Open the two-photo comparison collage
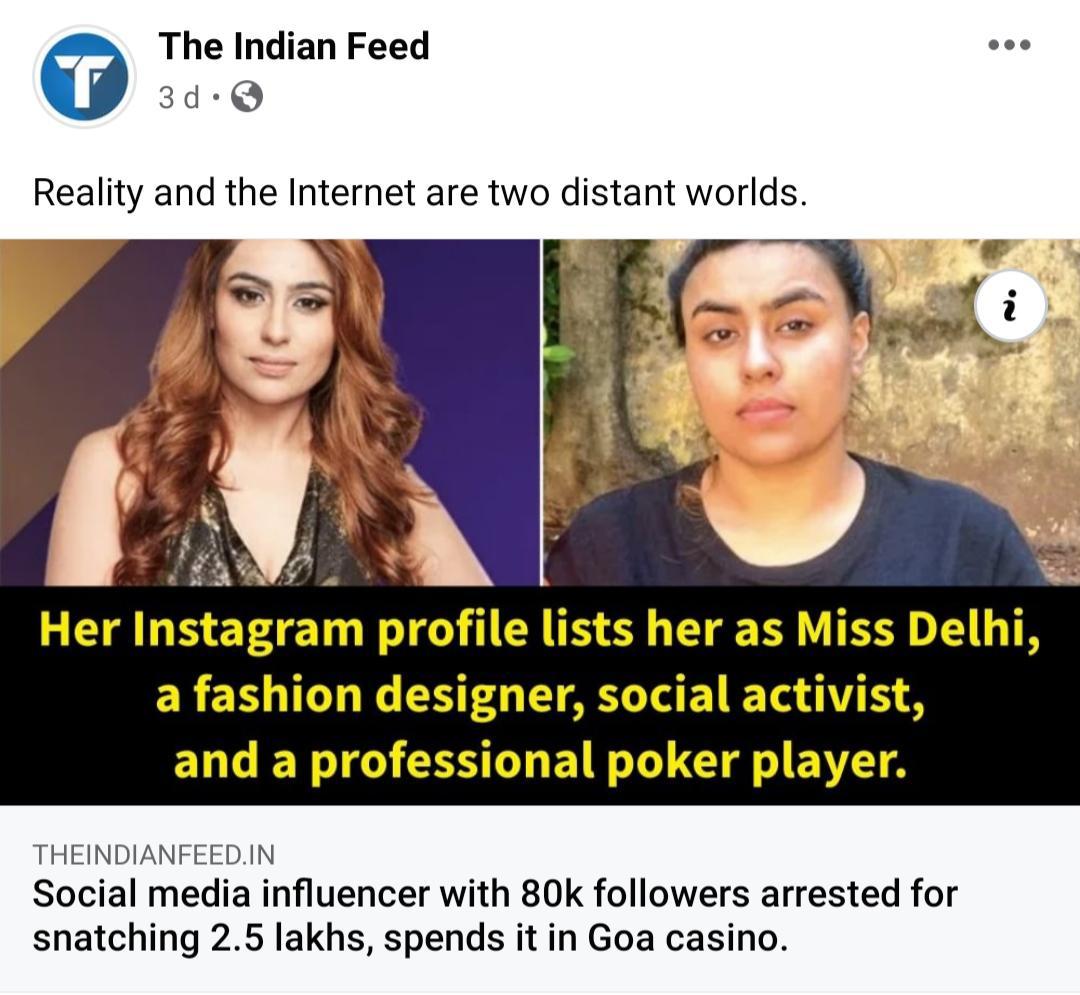 pos(540,410)
